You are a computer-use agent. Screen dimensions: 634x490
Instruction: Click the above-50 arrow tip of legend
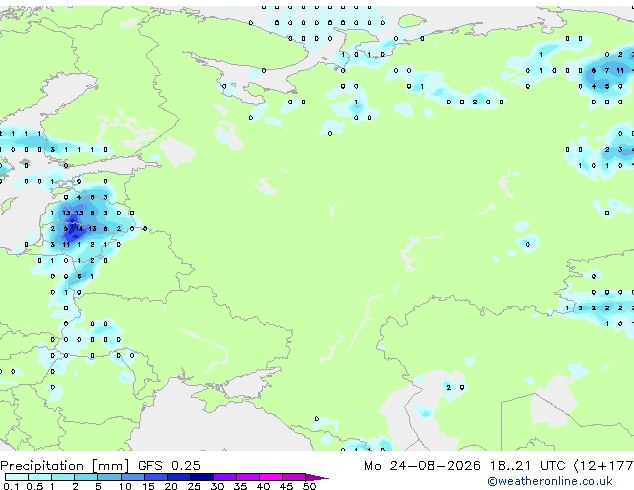317,477
